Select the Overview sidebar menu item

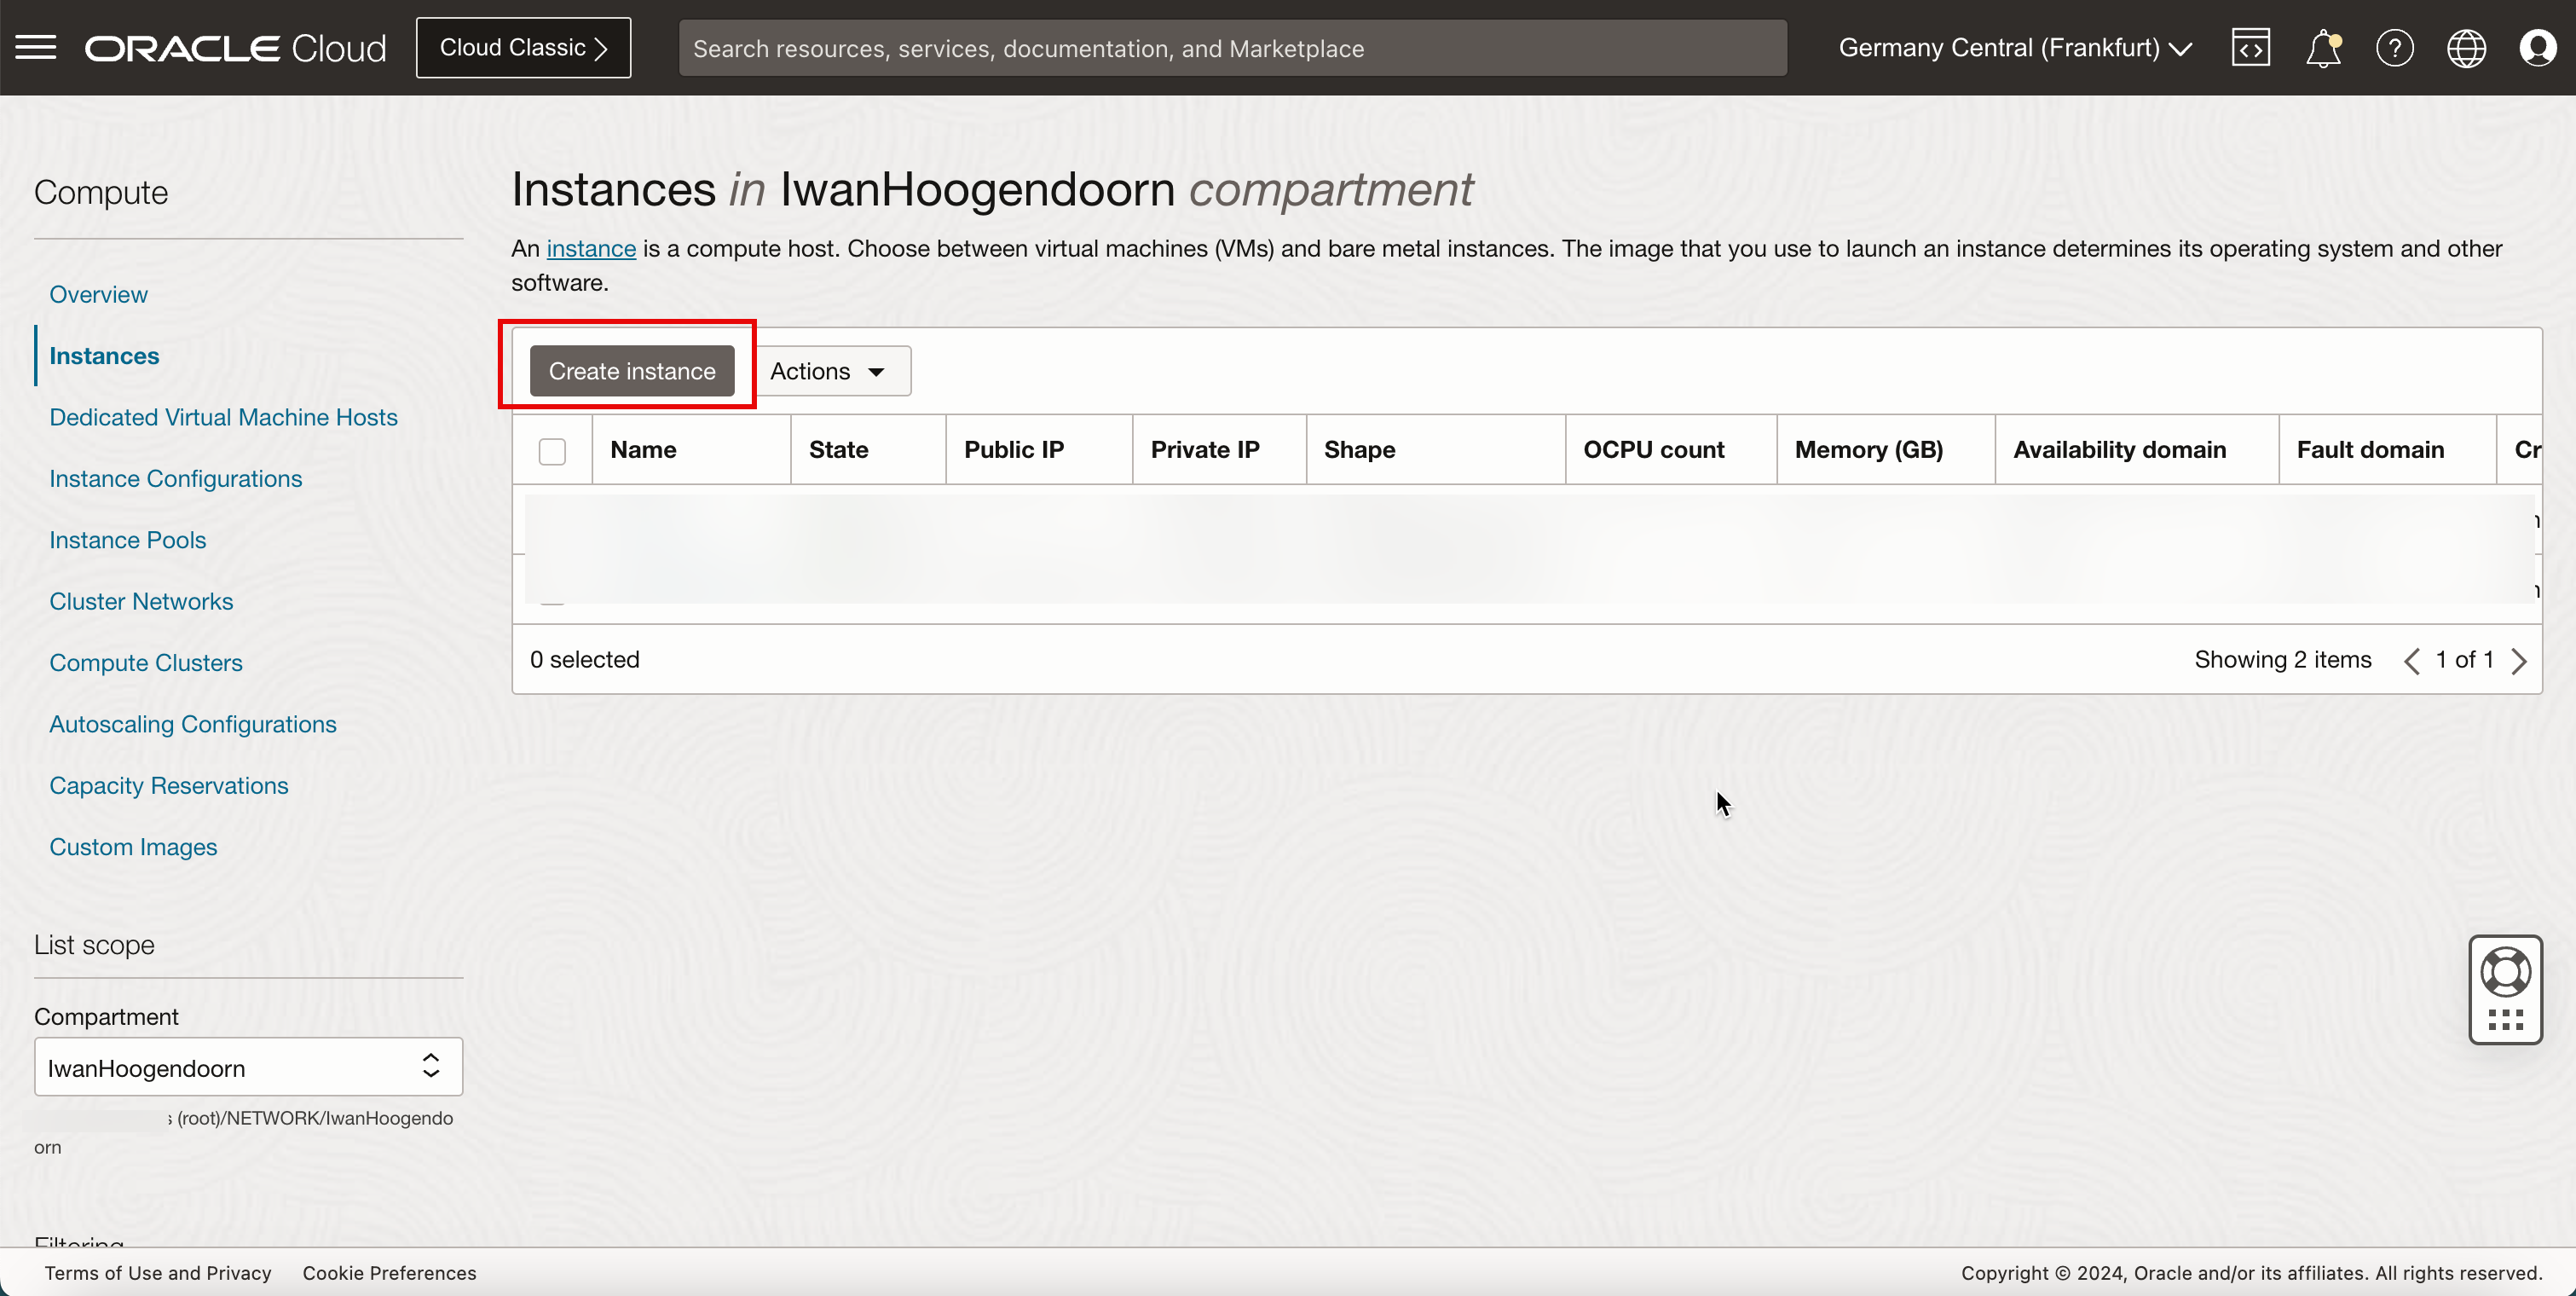(97, 294)
